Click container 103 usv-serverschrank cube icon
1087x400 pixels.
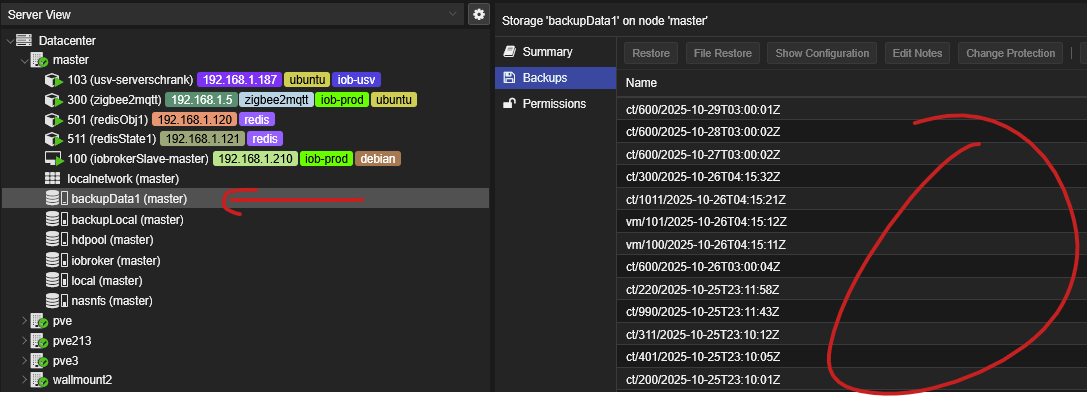point(54,80)
